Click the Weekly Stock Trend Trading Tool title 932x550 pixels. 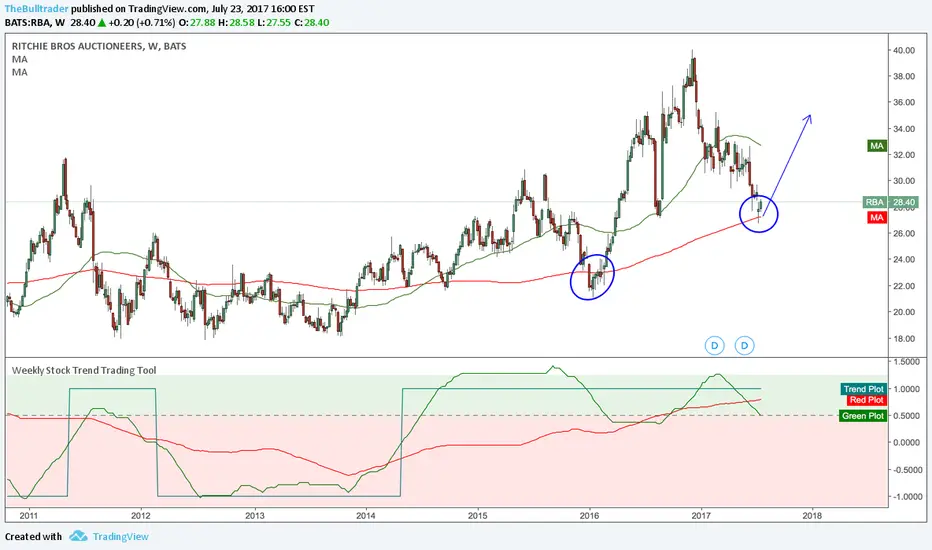coord(84,370)
